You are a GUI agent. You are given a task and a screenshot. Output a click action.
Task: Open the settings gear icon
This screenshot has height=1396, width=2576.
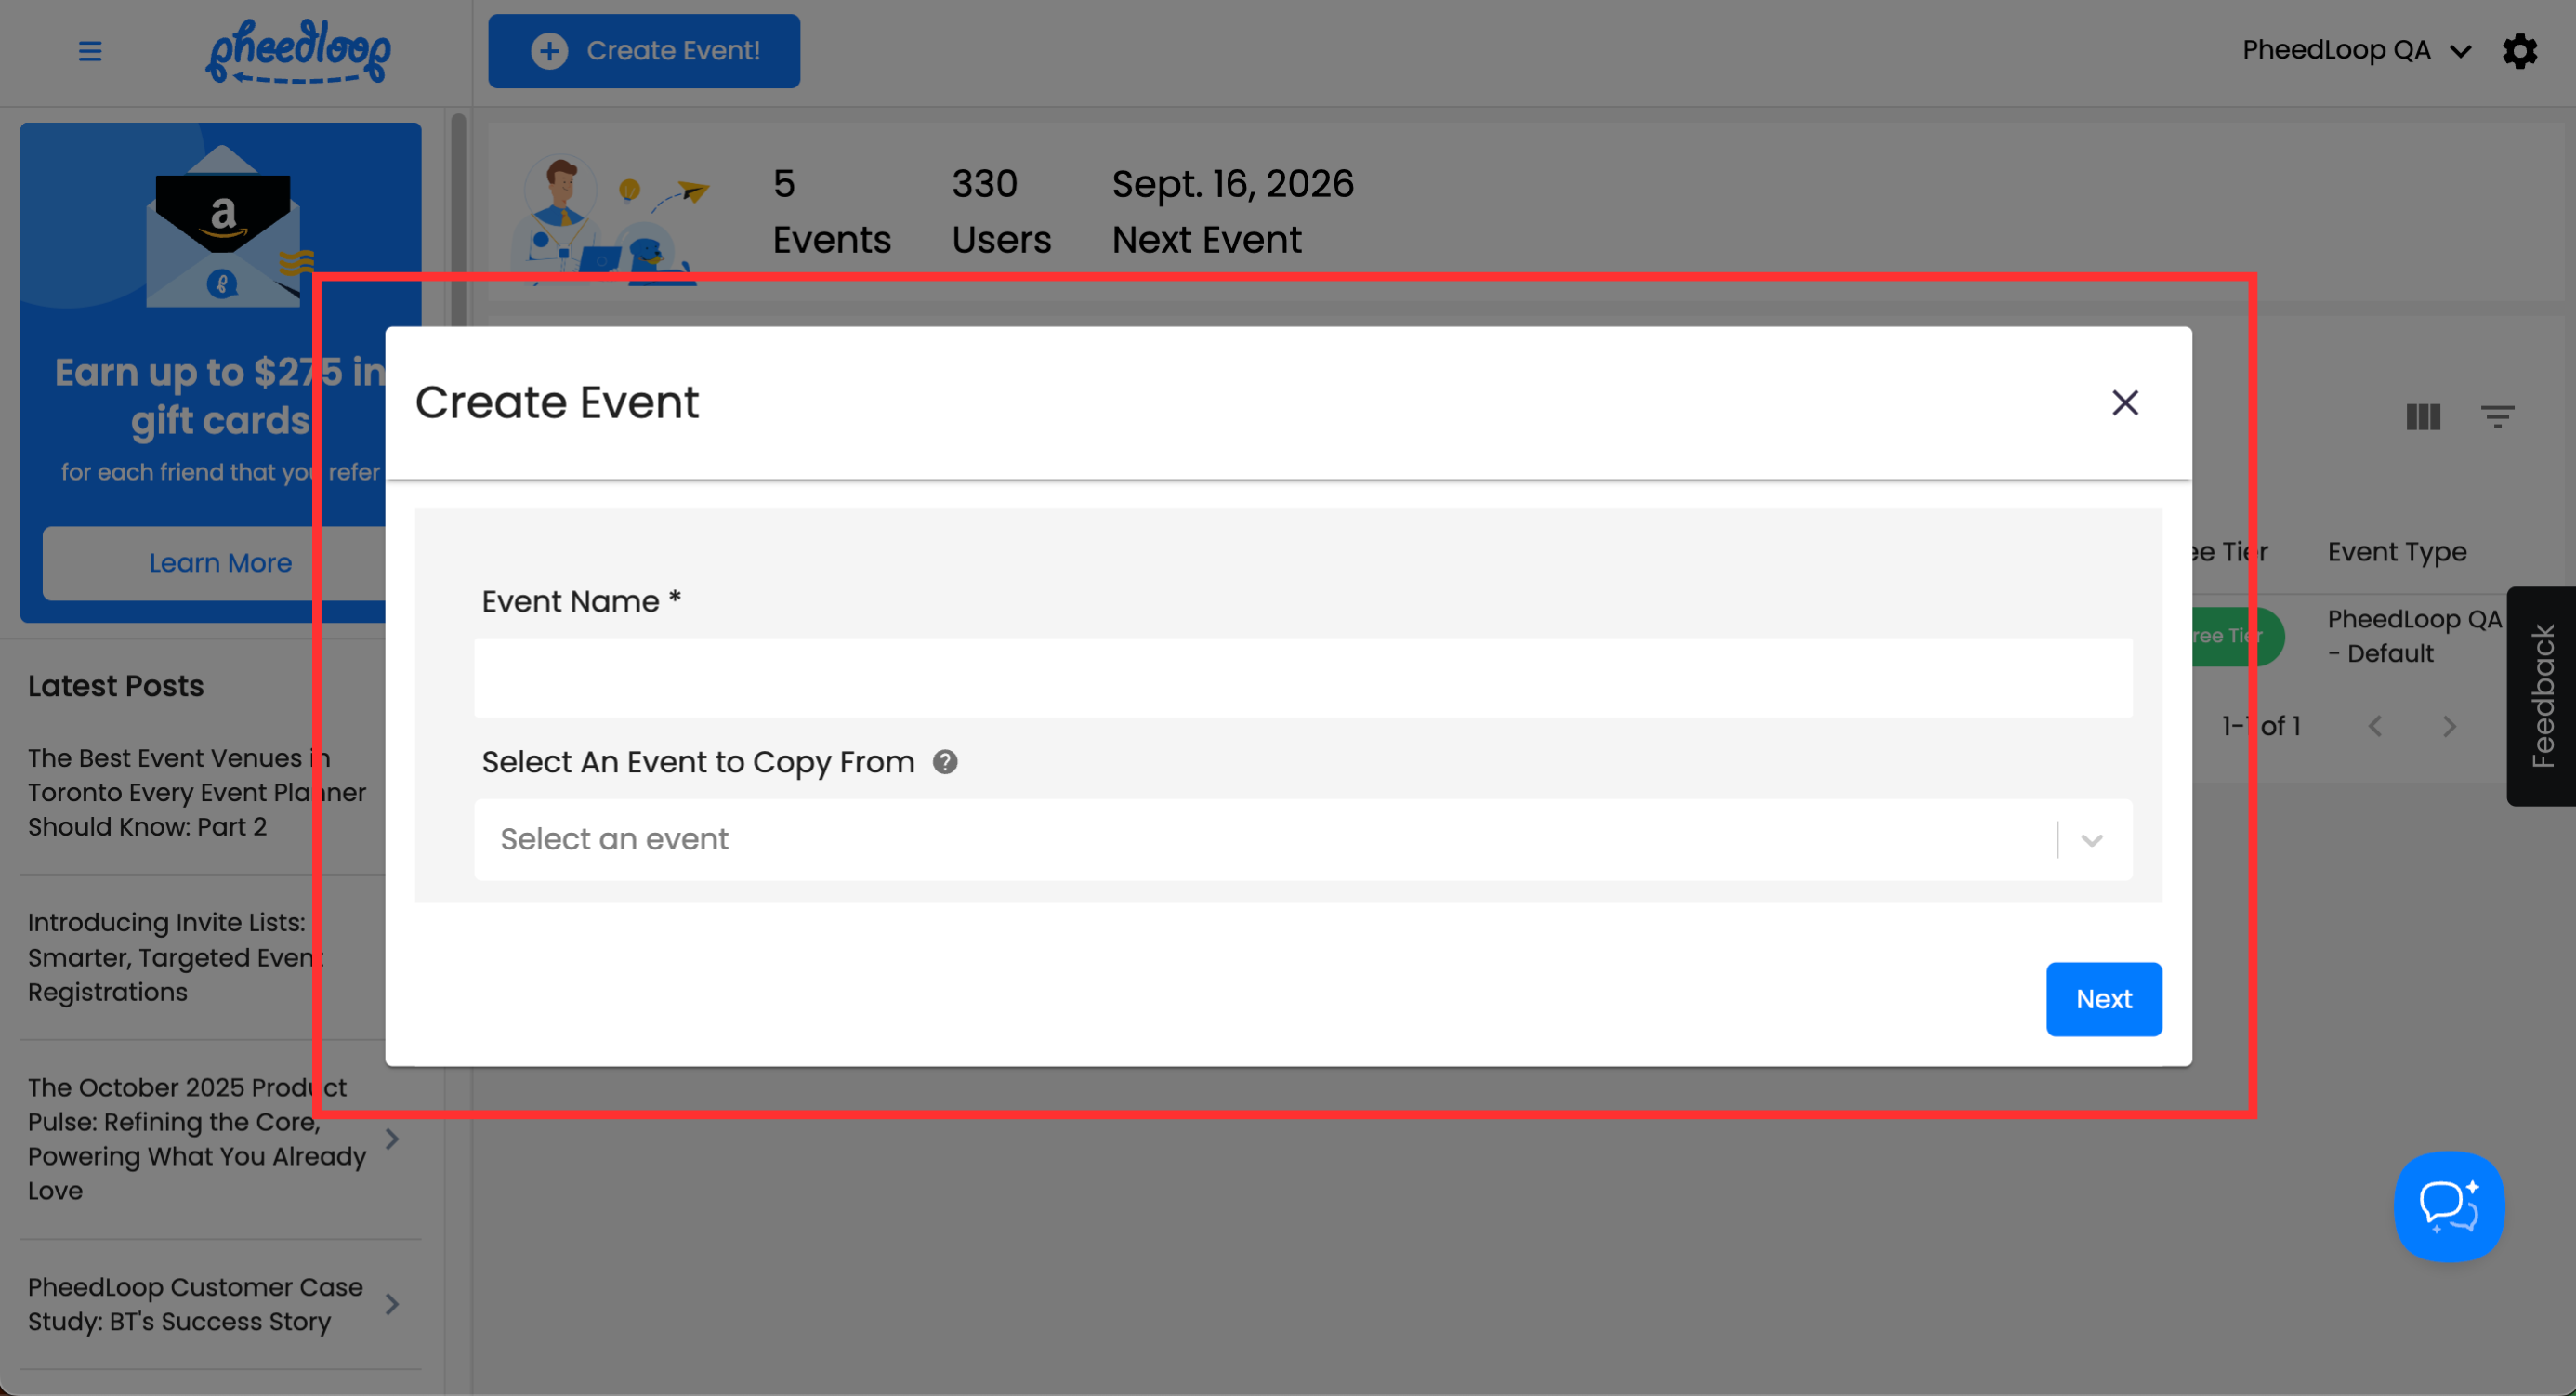click(x=2519, y=51)
